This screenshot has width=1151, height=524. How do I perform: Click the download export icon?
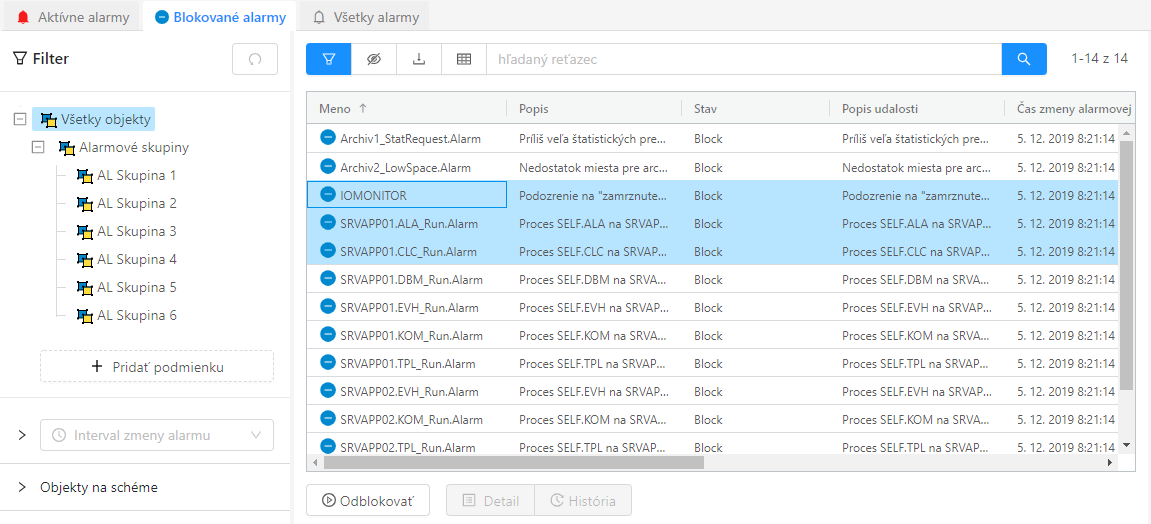(419, 59)
